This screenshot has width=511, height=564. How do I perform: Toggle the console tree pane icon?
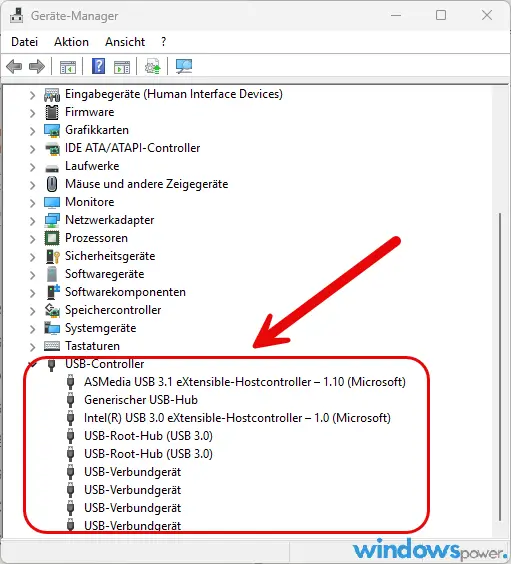point(68,67)
